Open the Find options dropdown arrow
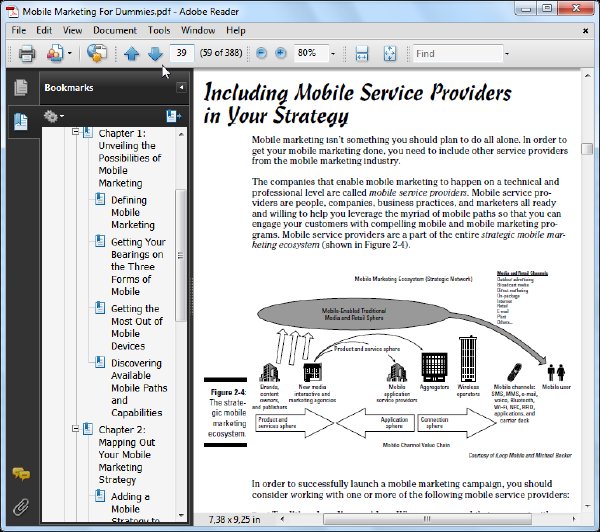This screenshot has width=600, height=532. coord(507,54)
